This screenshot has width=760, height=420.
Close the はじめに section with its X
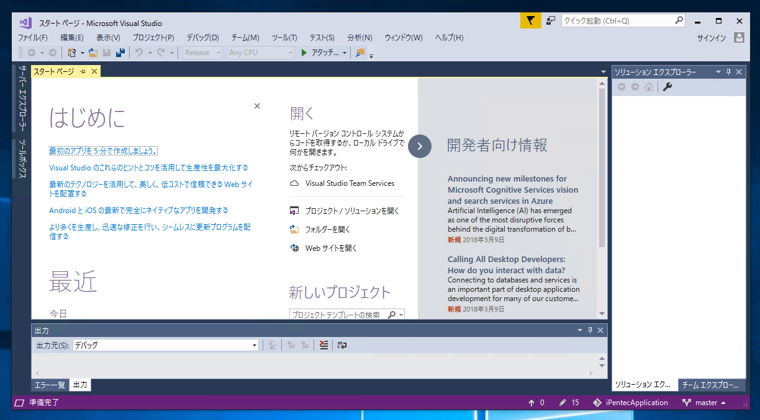tap(257, 106)
